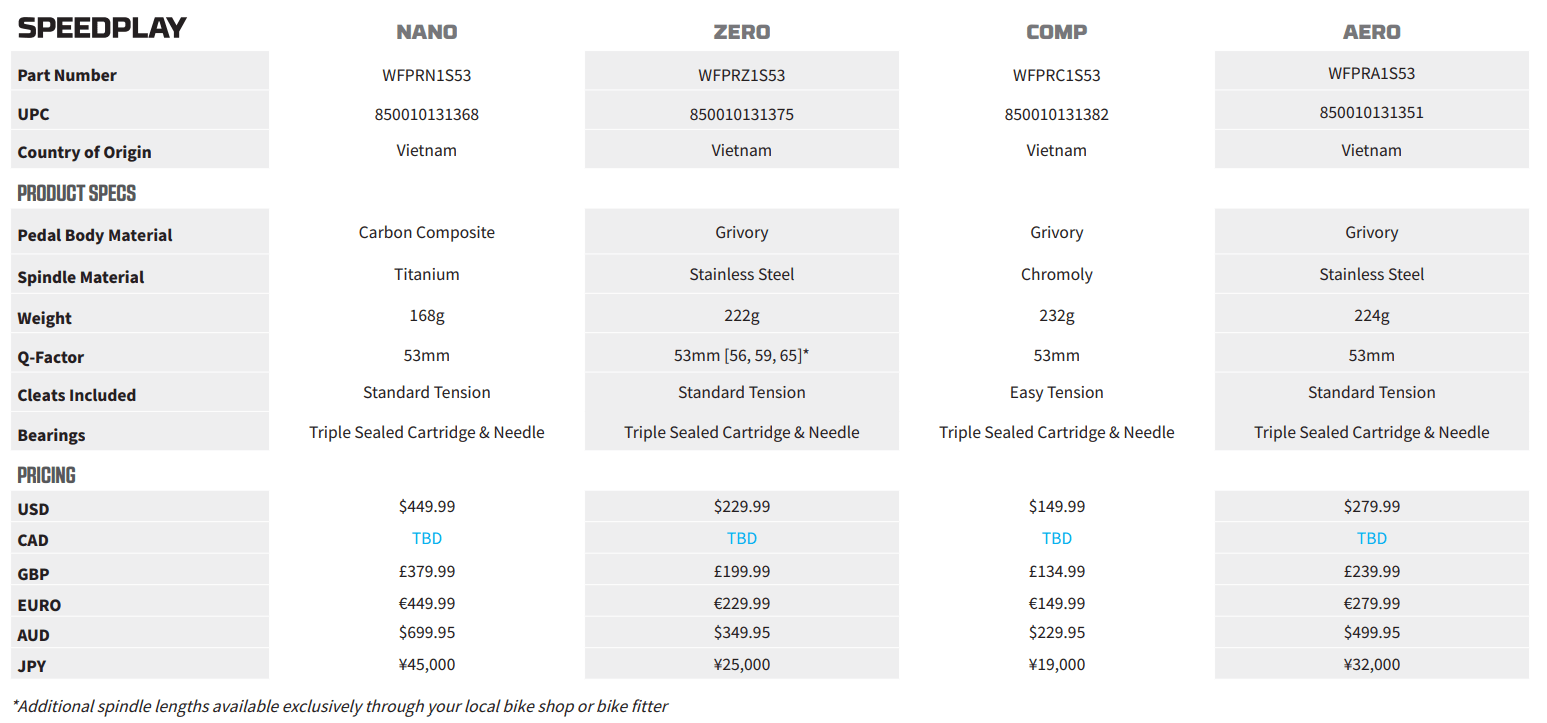This screenshot has height=723, width=1547.
Task: Click the AERO column header
Action: coord(1372,32)
